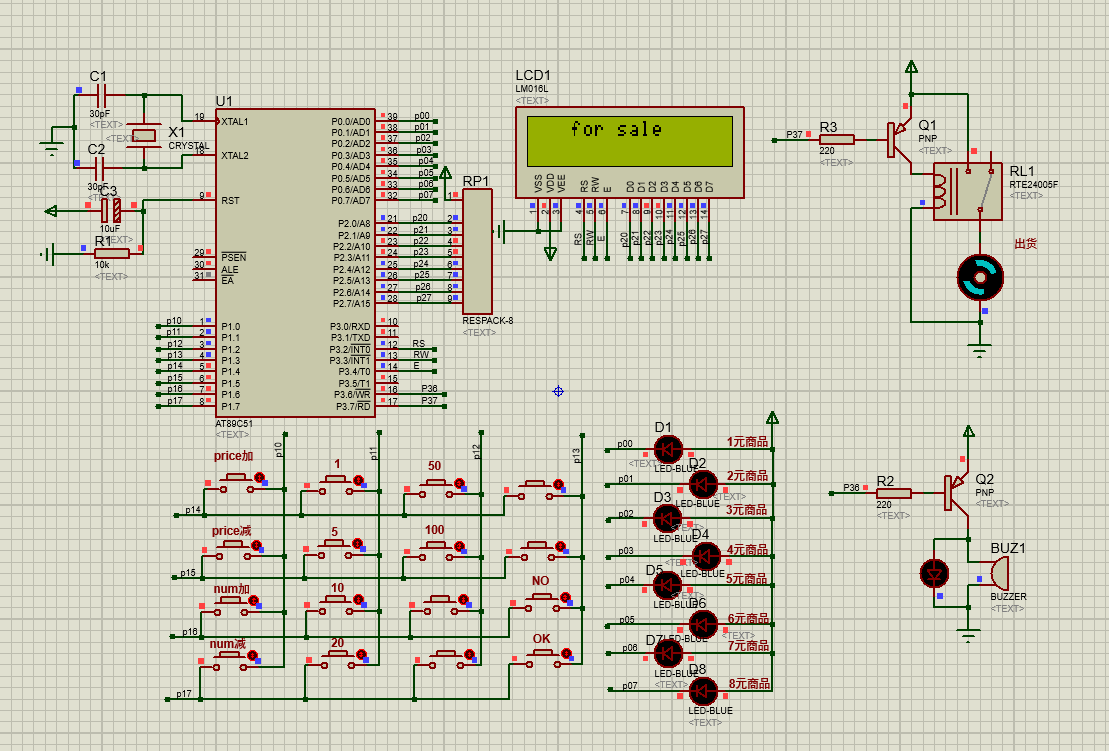Click the '8元商品' label
This screenshot has height=751, width=1109.
coord(749,683)
